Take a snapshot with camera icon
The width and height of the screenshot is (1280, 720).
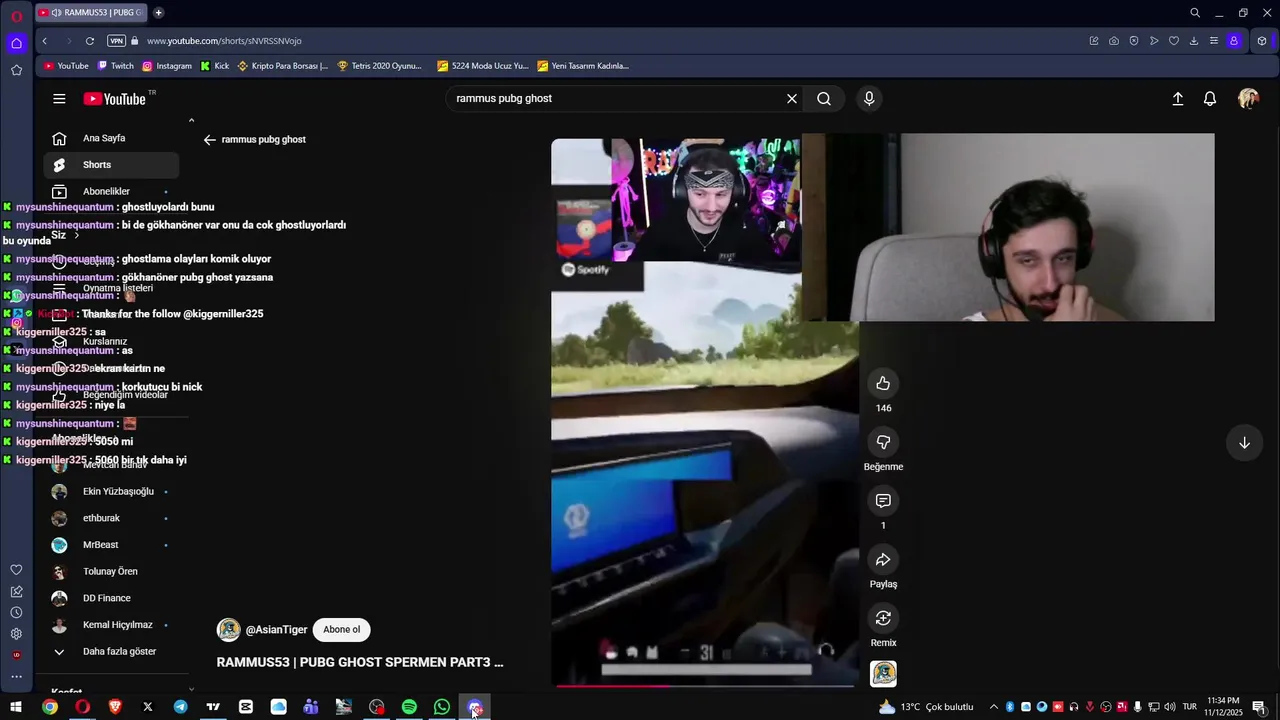[1114, 41]
